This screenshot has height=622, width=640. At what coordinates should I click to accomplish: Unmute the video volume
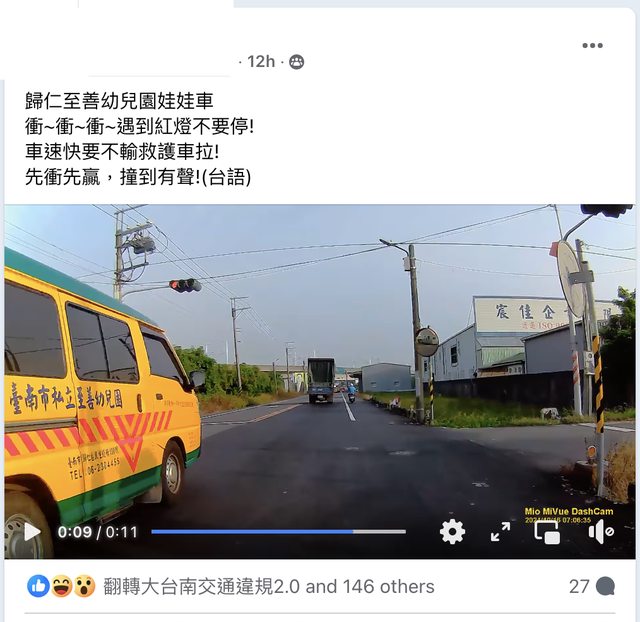coord(601,532)
